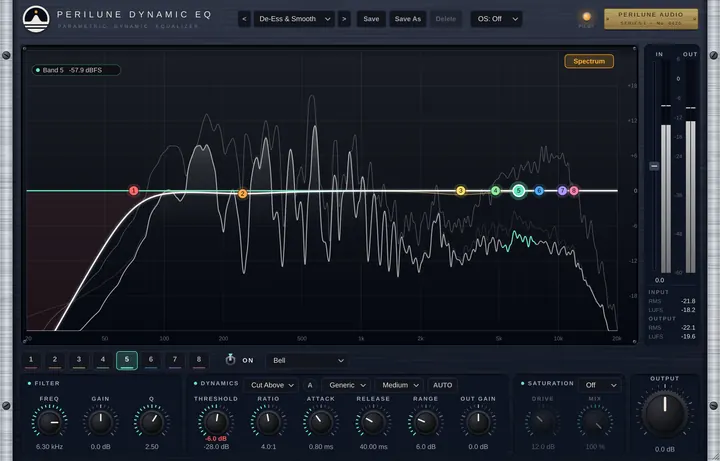Click the filter GAIN knob
This screenshot has height=461, width=720.
click(x=101, y=422)
